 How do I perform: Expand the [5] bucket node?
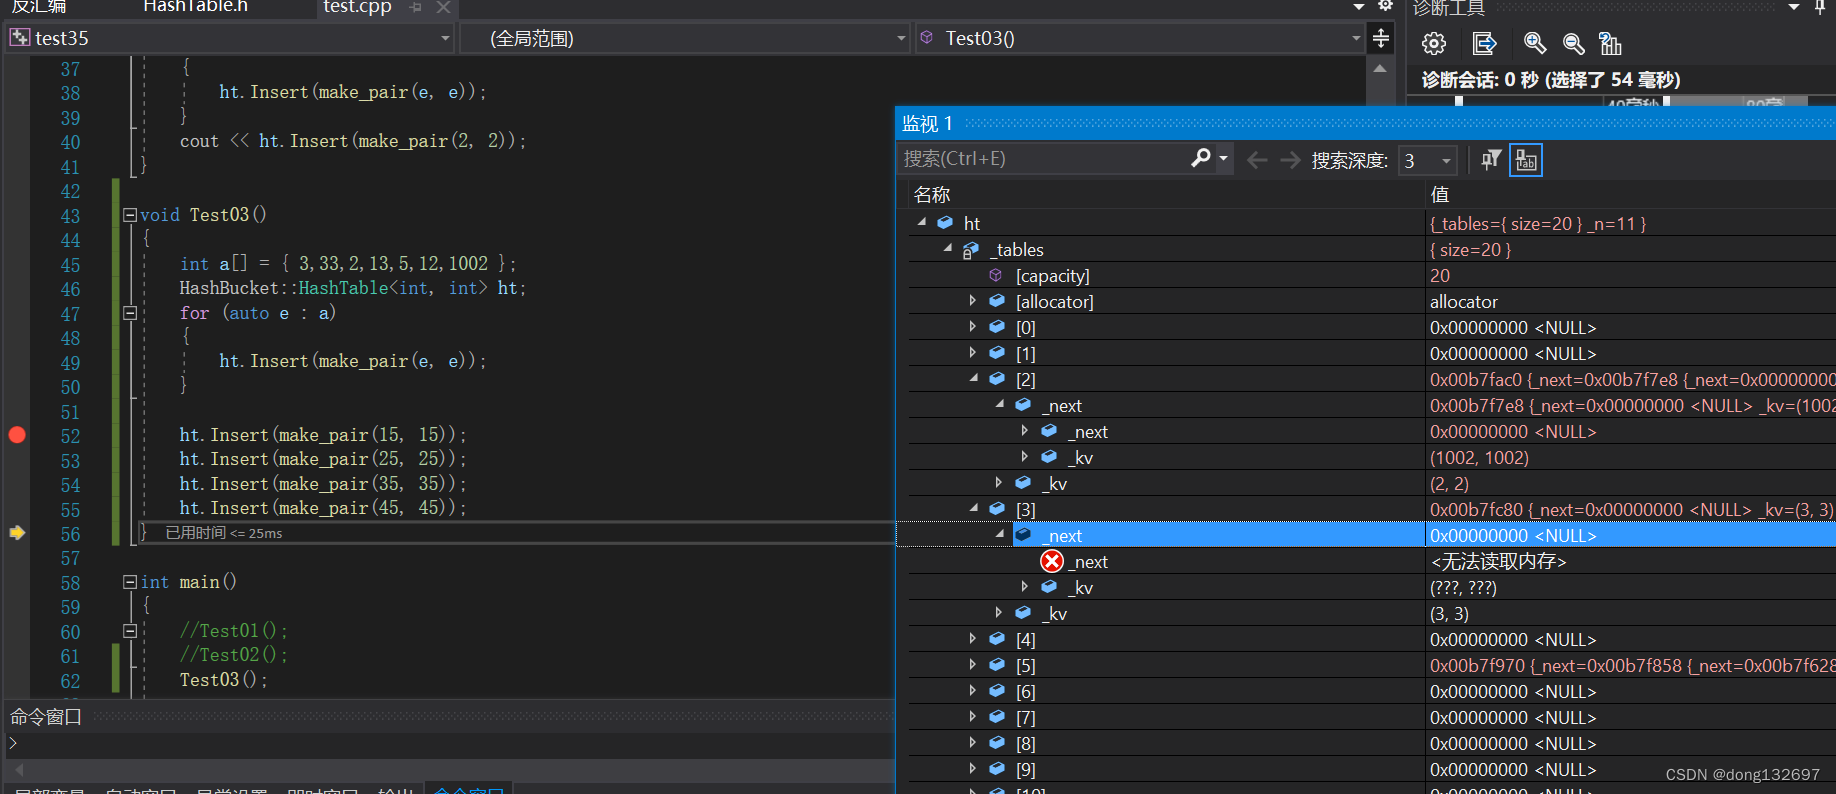pos(972,664)
